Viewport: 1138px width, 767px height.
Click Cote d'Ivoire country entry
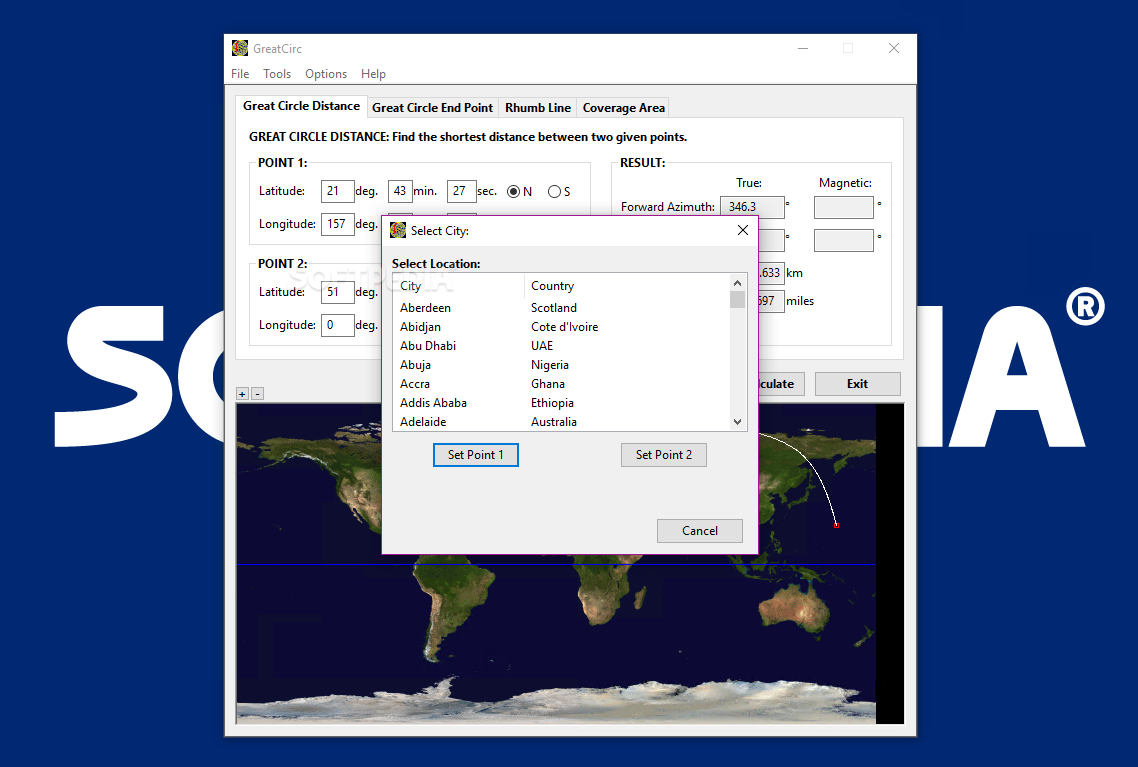pos(565,327)
